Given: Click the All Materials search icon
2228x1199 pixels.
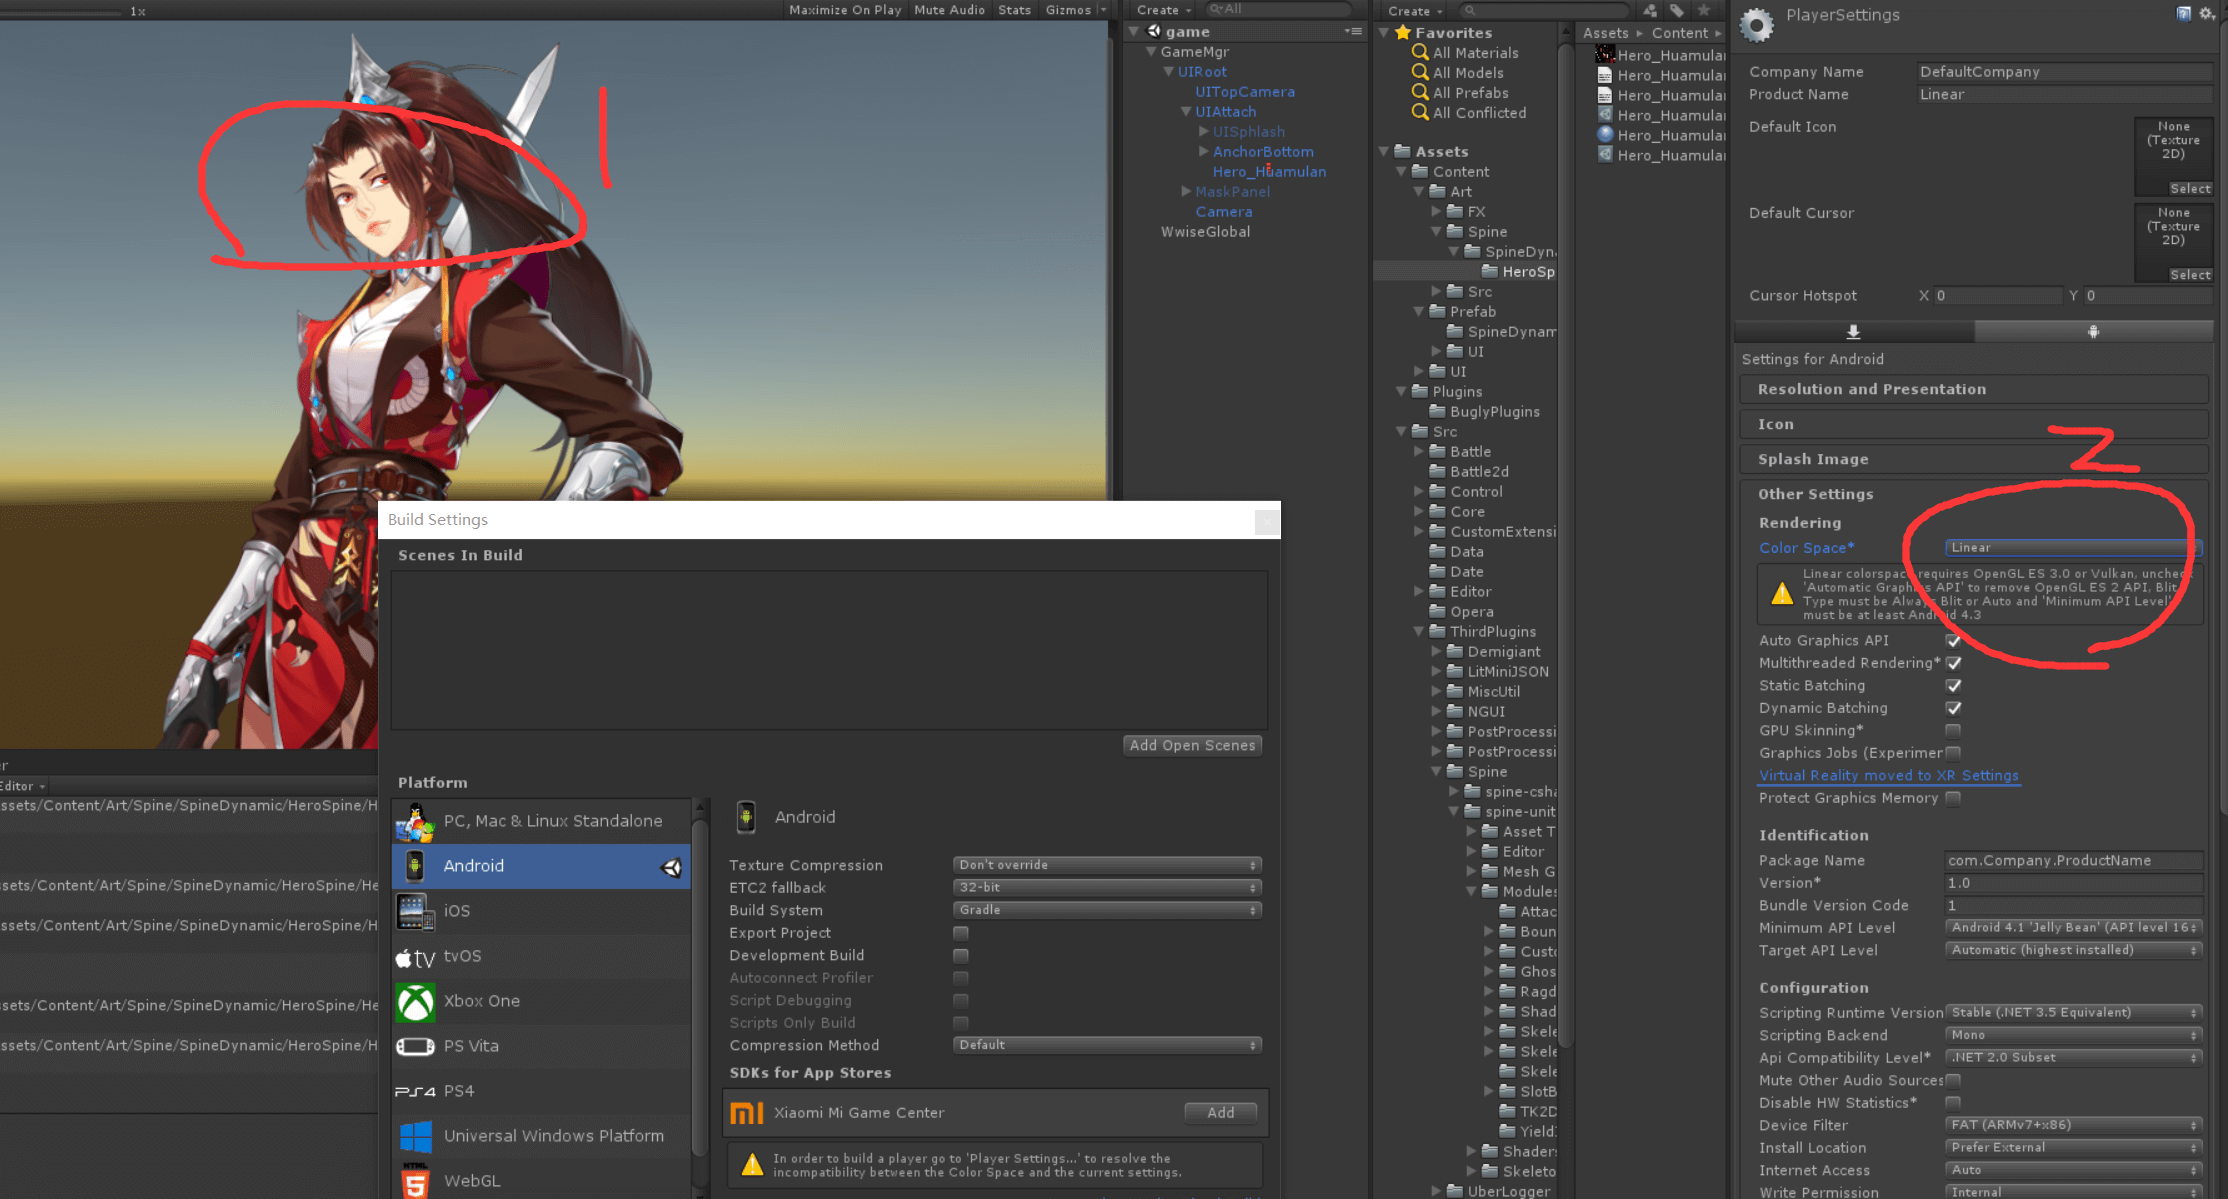Looking at the screenshot, I should tap(1420, 53).
